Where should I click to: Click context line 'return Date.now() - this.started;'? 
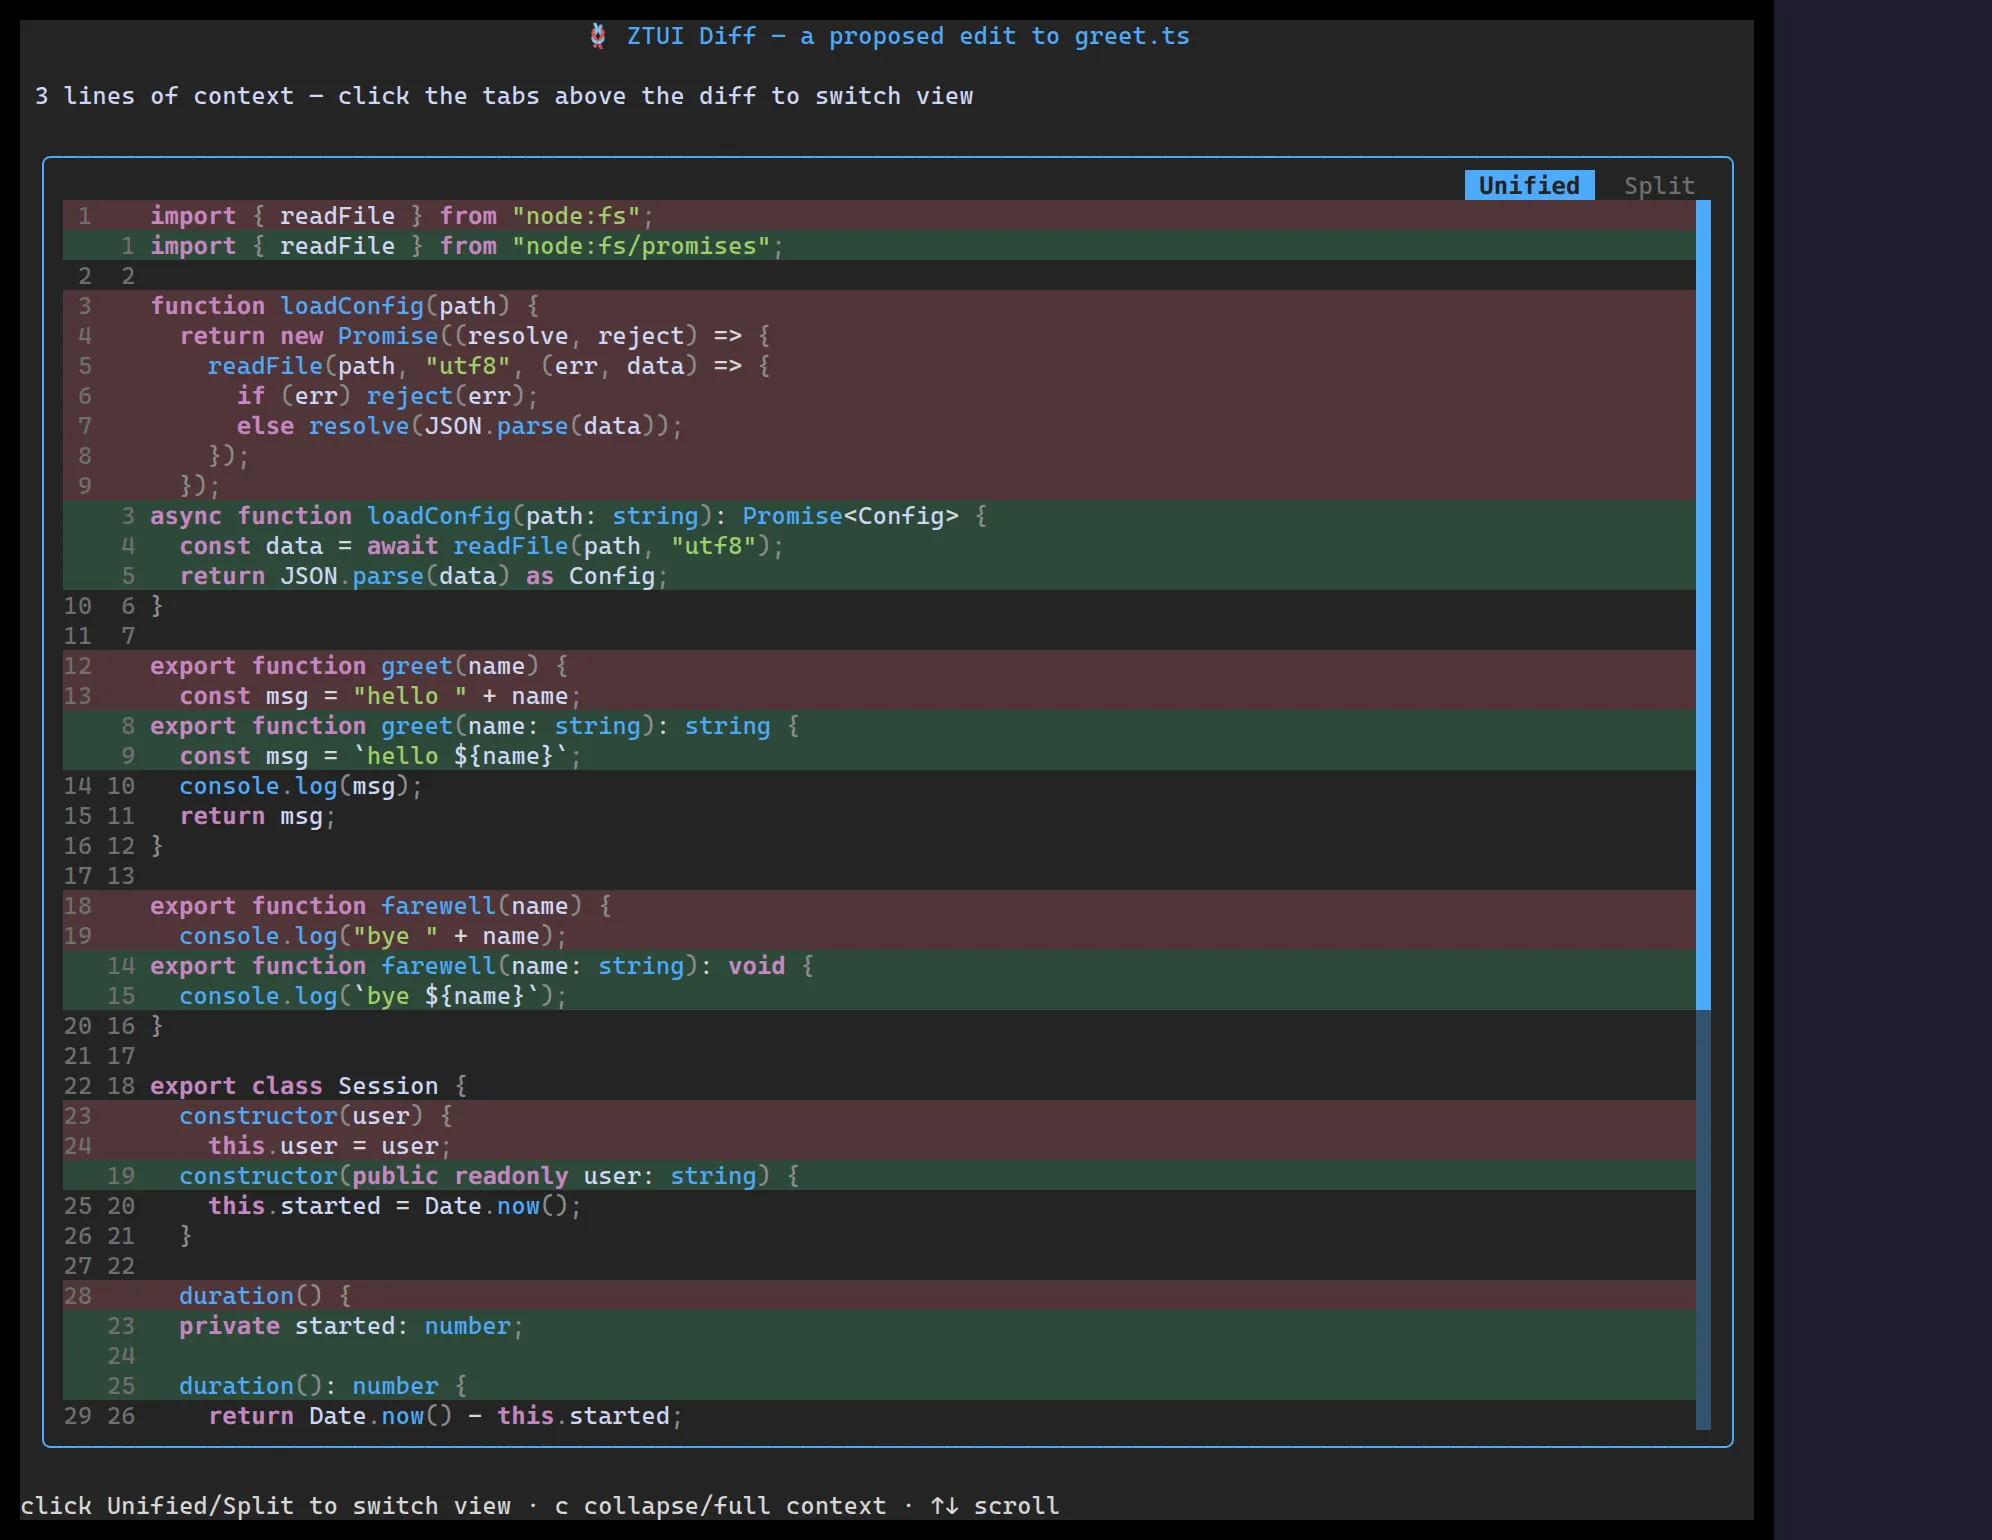click(879, 1415)
